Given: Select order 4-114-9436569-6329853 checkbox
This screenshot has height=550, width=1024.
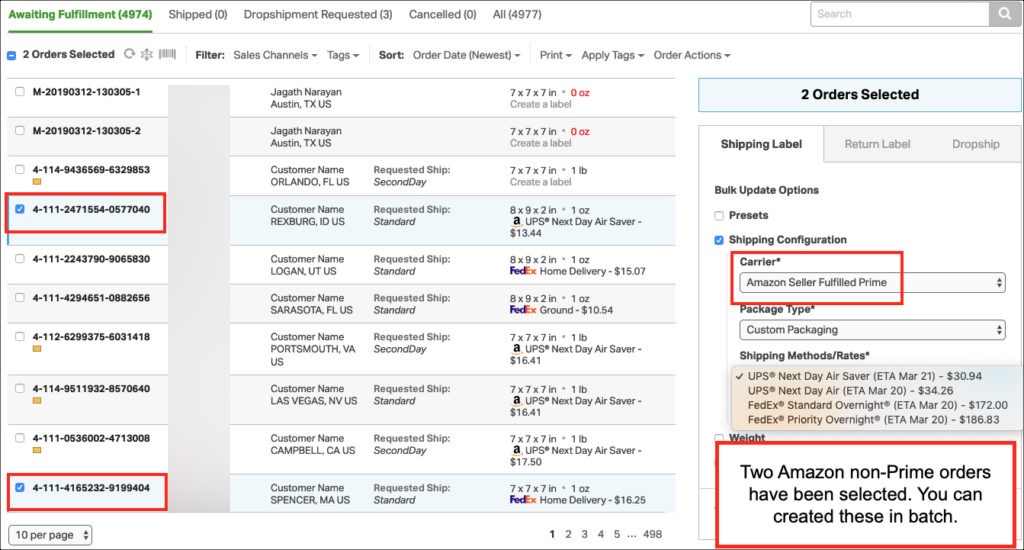Looking at the screenshot, I should (20, 169).
